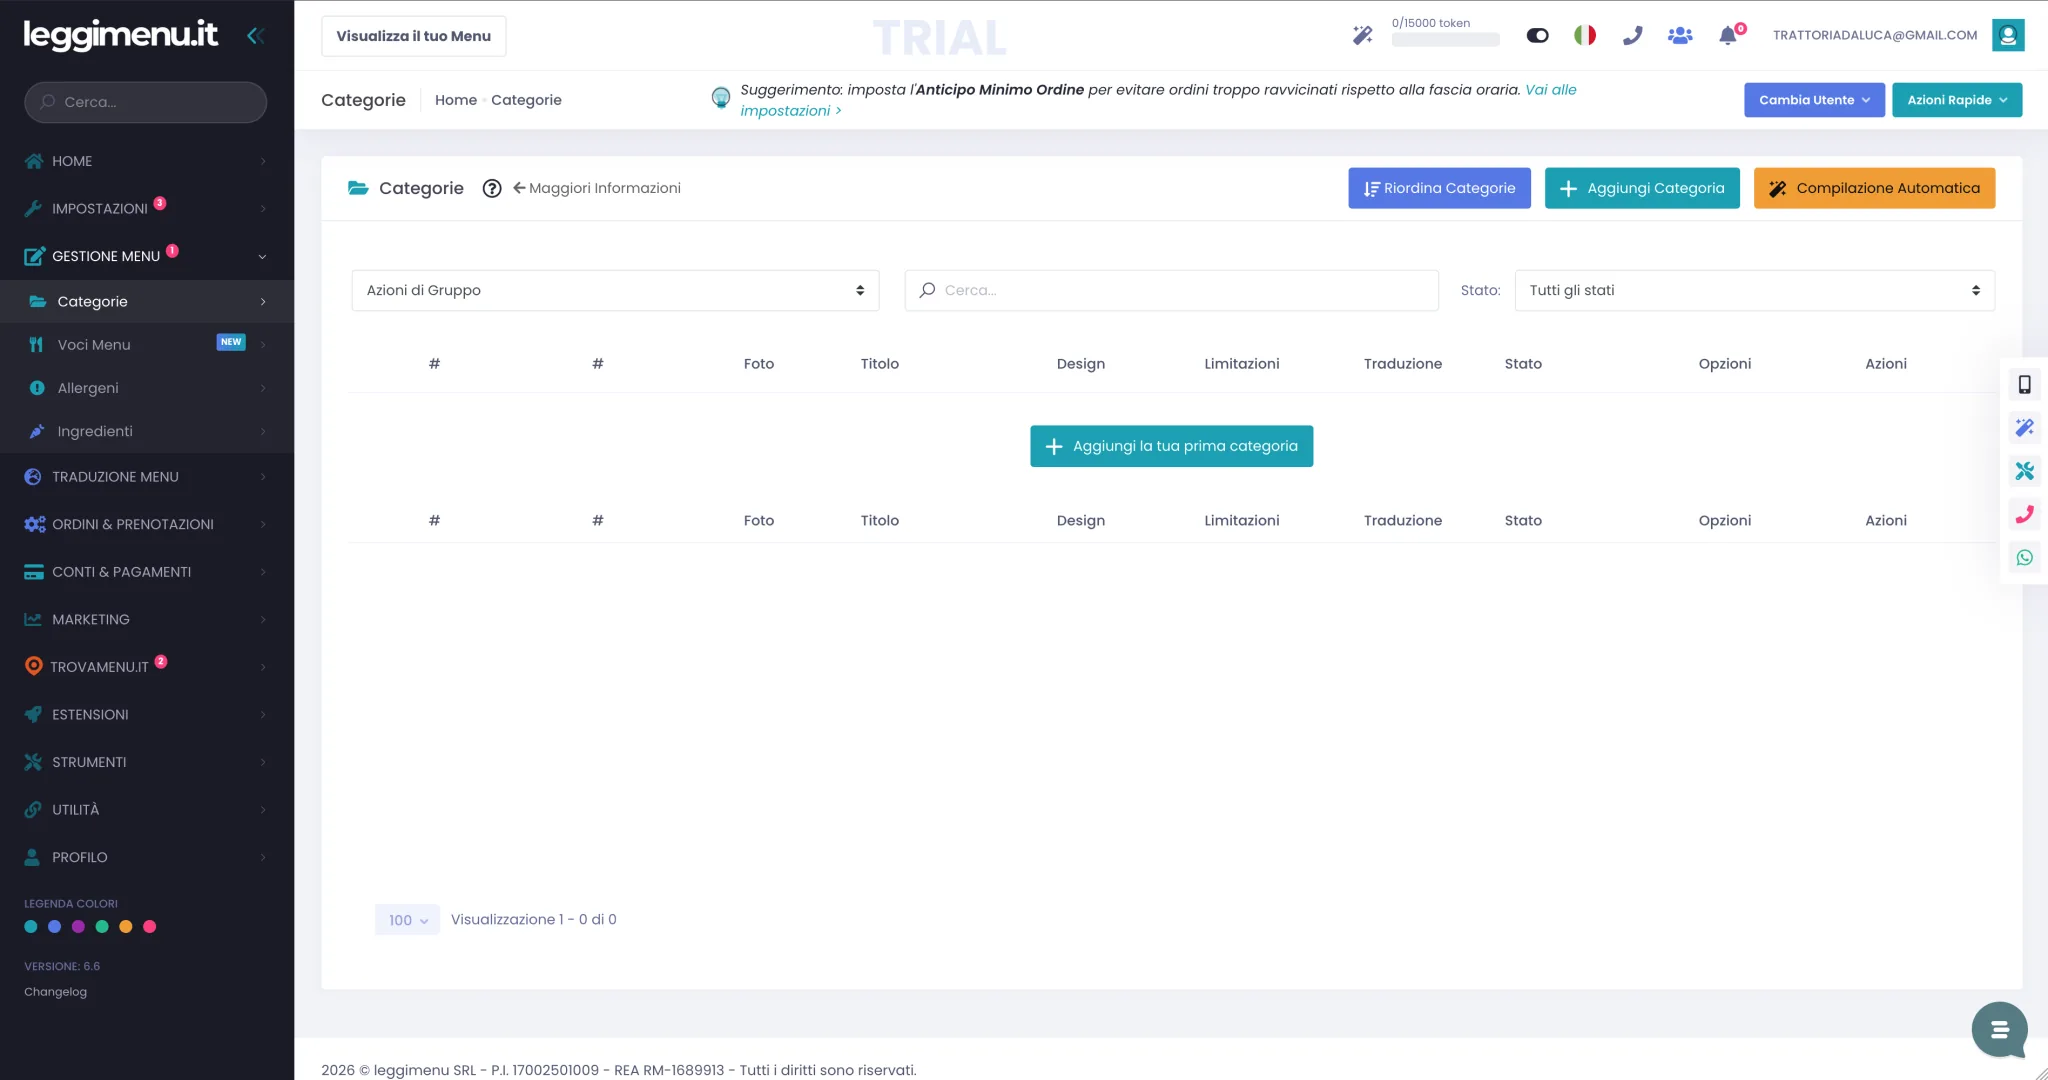2048x1080 pixels.
Task: Expand MARKETING section
Action: point(147,619)
